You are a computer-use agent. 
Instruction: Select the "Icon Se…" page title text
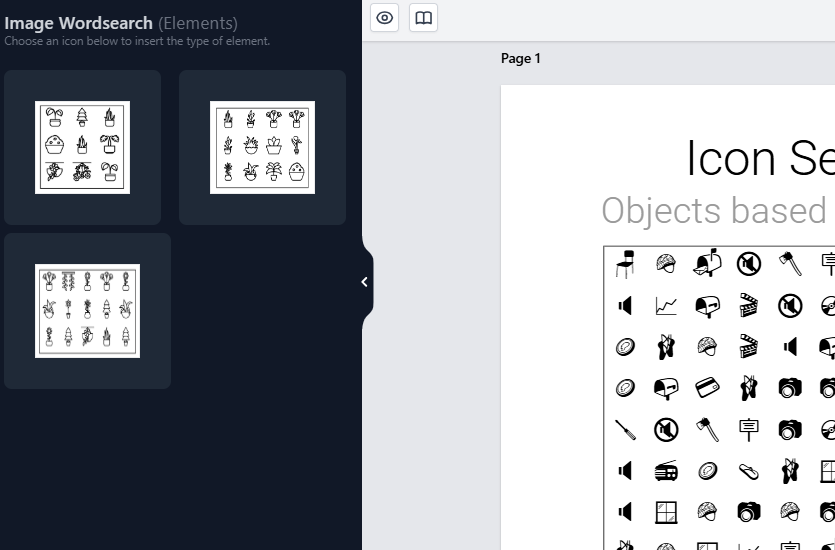[x=759, y=158]
